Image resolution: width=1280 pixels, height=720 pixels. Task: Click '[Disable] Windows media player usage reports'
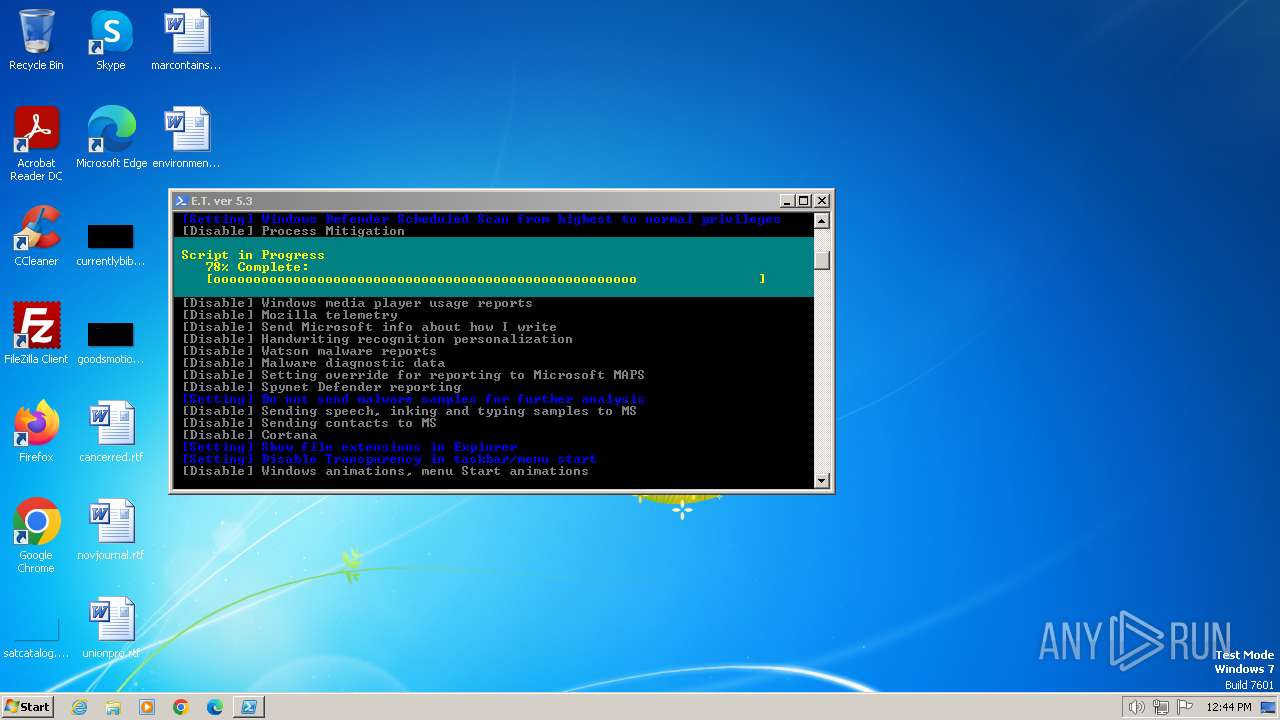click(358, 303)
